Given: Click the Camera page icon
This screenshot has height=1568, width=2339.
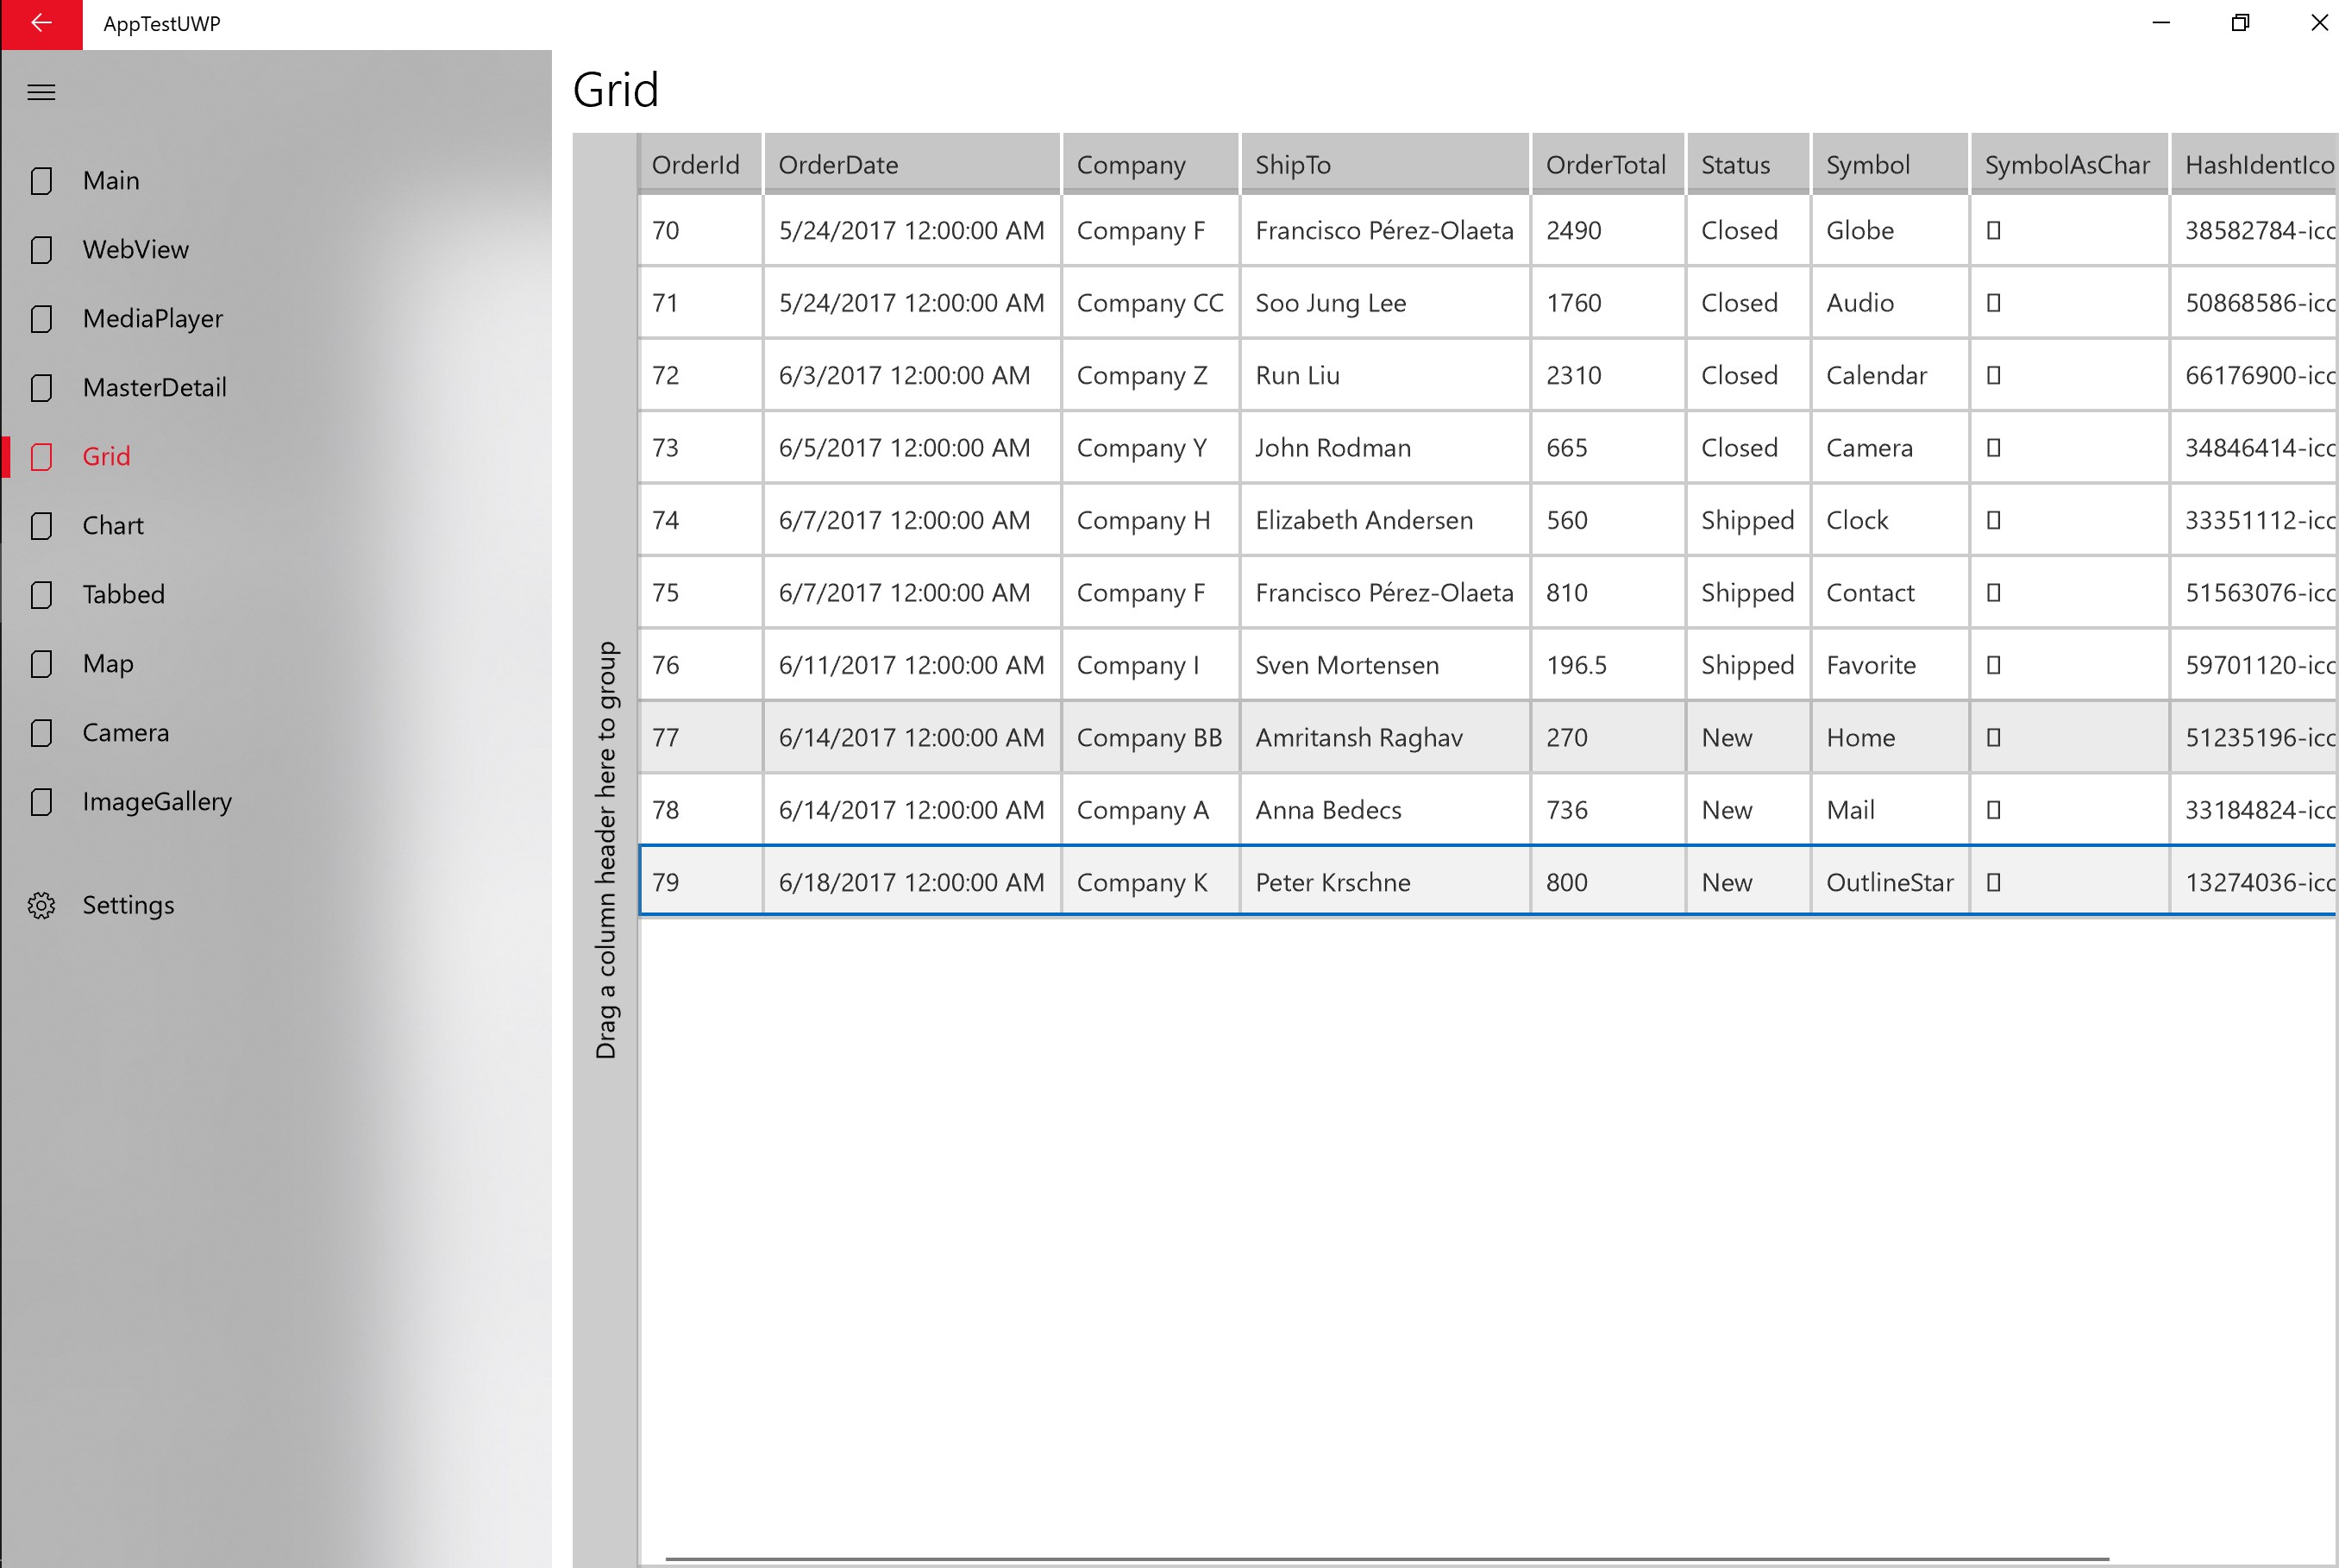Looking at the screenshot, I should pyautogui.click(x=41, y=733).
